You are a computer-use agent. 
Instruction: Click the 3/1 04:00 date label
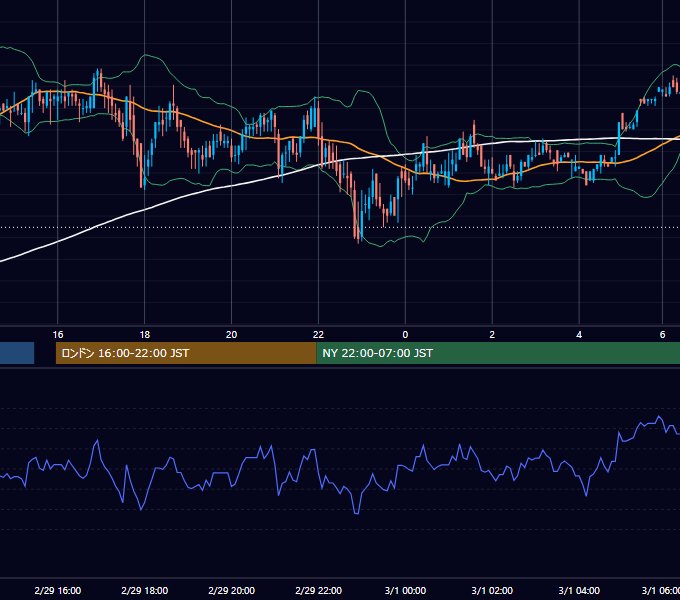click(579, 590)
